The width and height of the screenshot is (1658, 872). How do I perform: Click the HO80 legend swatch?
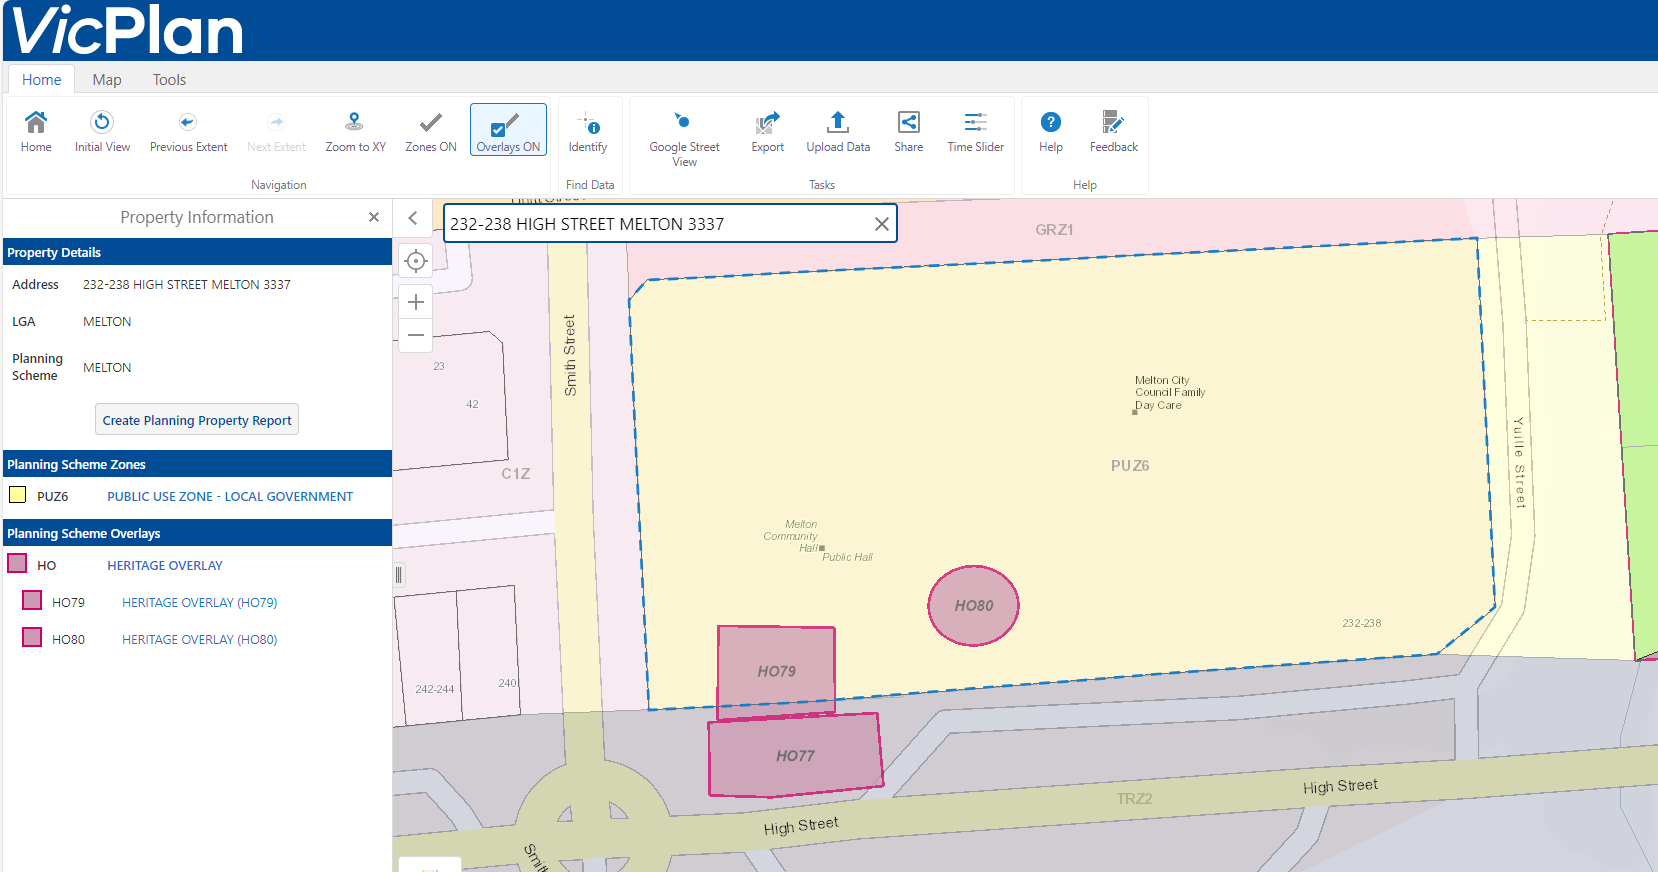click(x=32, y=637)
